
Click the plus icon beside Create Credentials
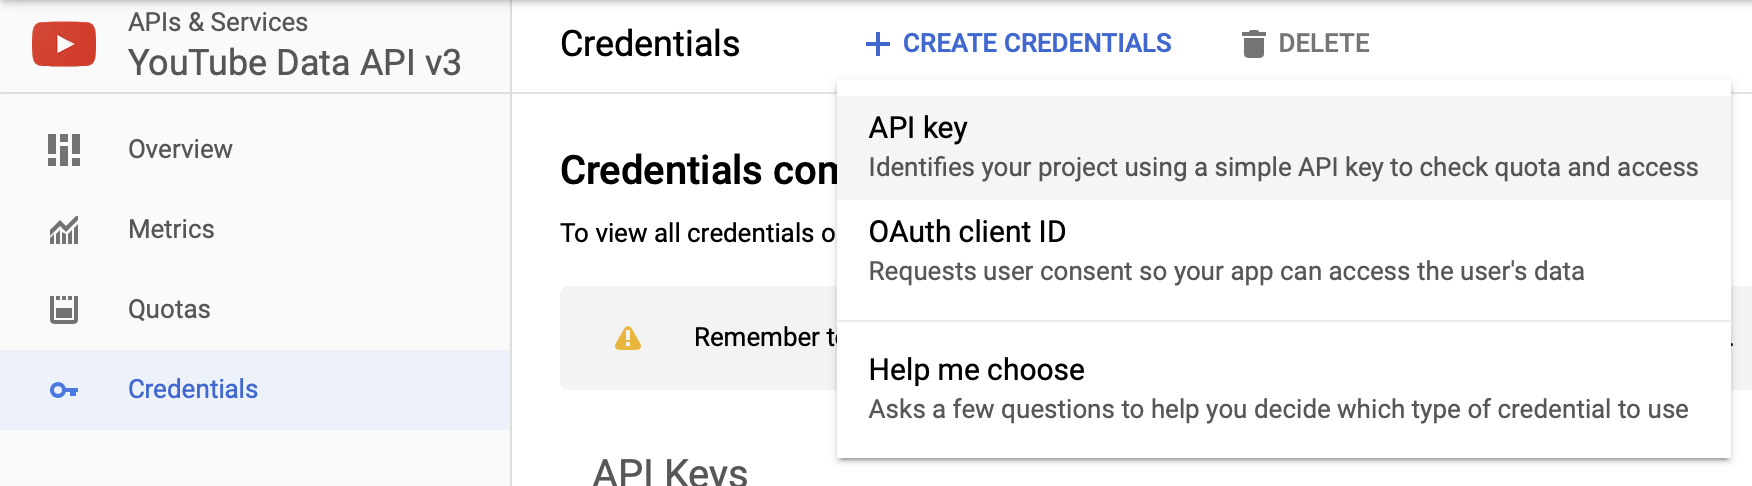(x=878, y=44)
